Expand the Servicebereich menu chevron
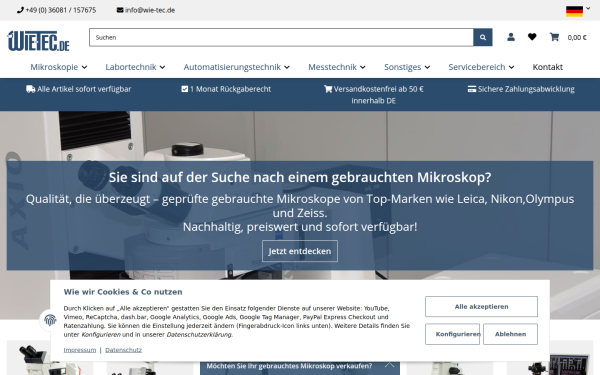The height and width of the screenshot is (375, 600). (511, 67)
